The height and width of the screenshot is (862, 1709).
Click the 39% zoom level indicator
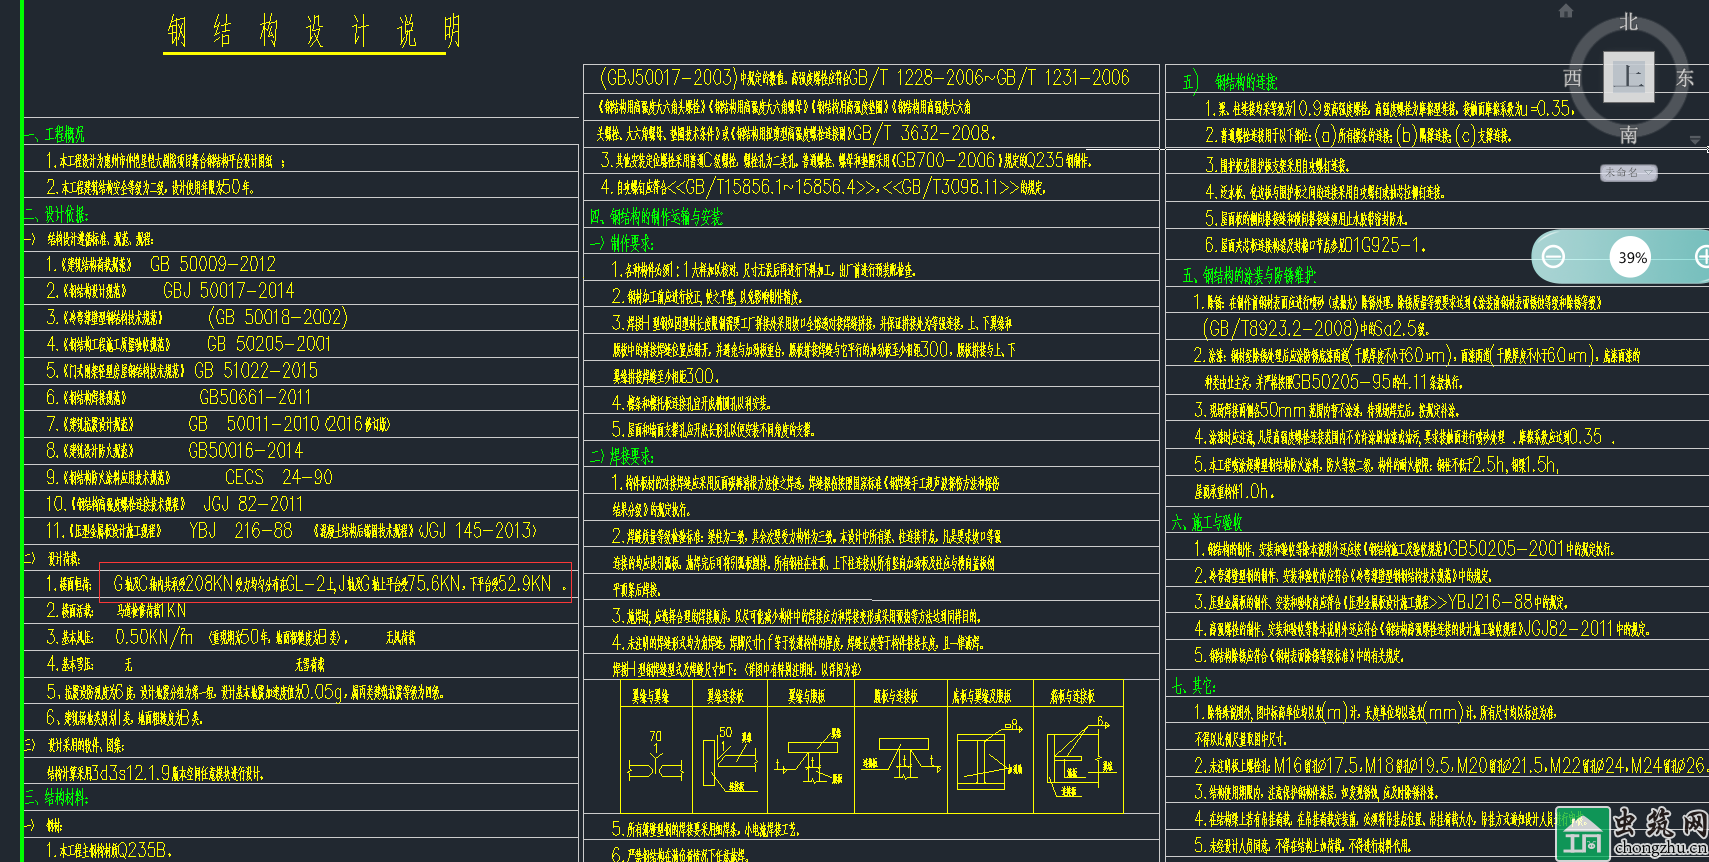coord(1632,257)
